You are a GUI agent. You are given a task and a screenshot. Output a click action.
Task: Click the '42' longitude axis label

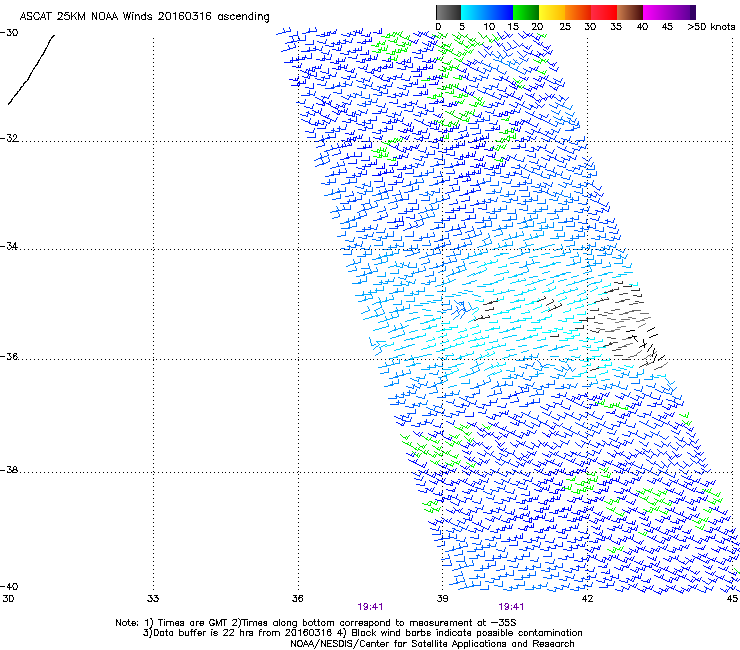587,599
